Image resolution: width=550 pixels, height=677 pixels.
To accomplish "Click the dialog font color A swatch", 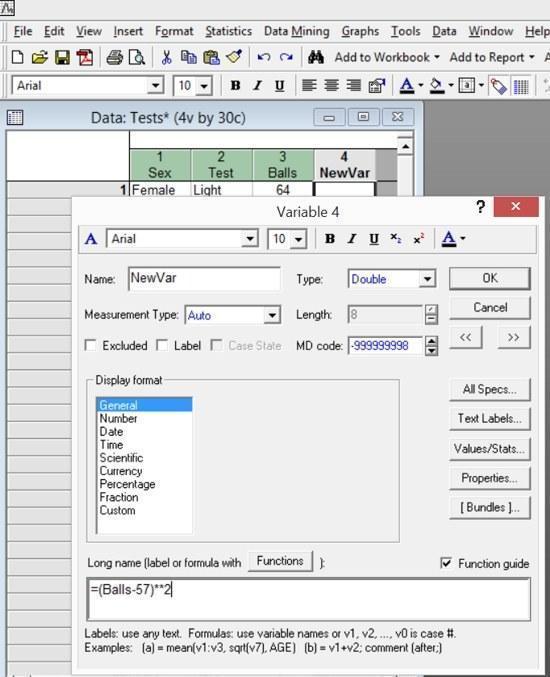I will point(449,238).
